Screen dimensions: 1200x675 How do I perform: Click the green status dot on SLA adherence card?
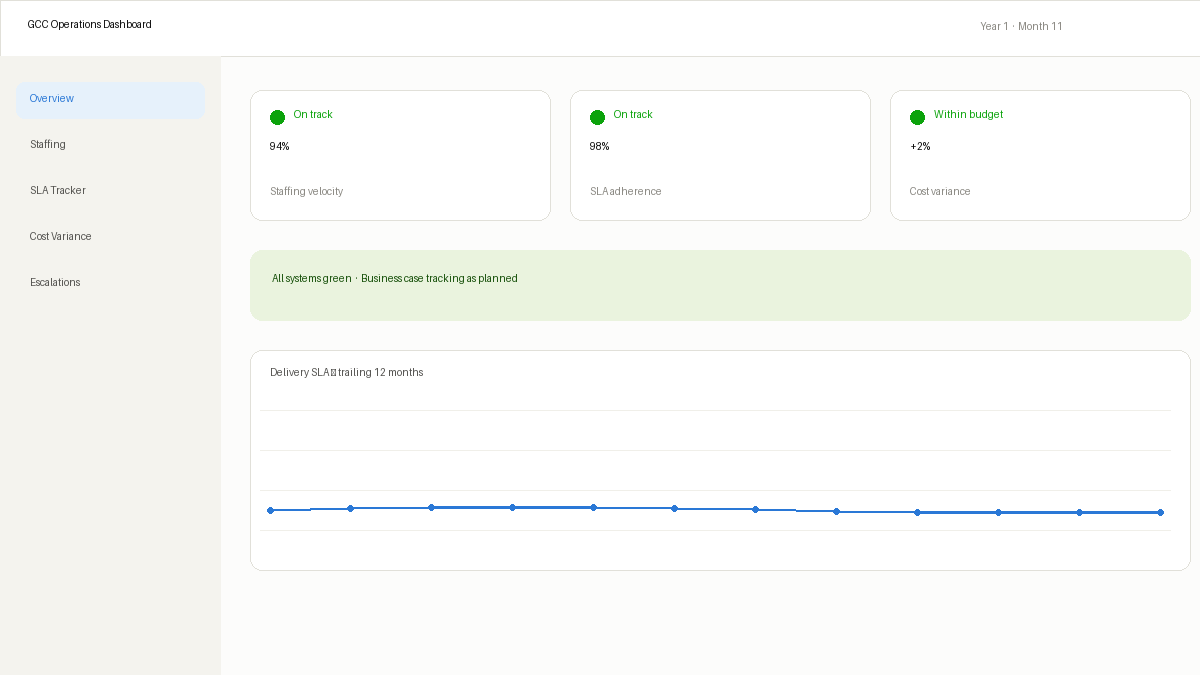598,117
